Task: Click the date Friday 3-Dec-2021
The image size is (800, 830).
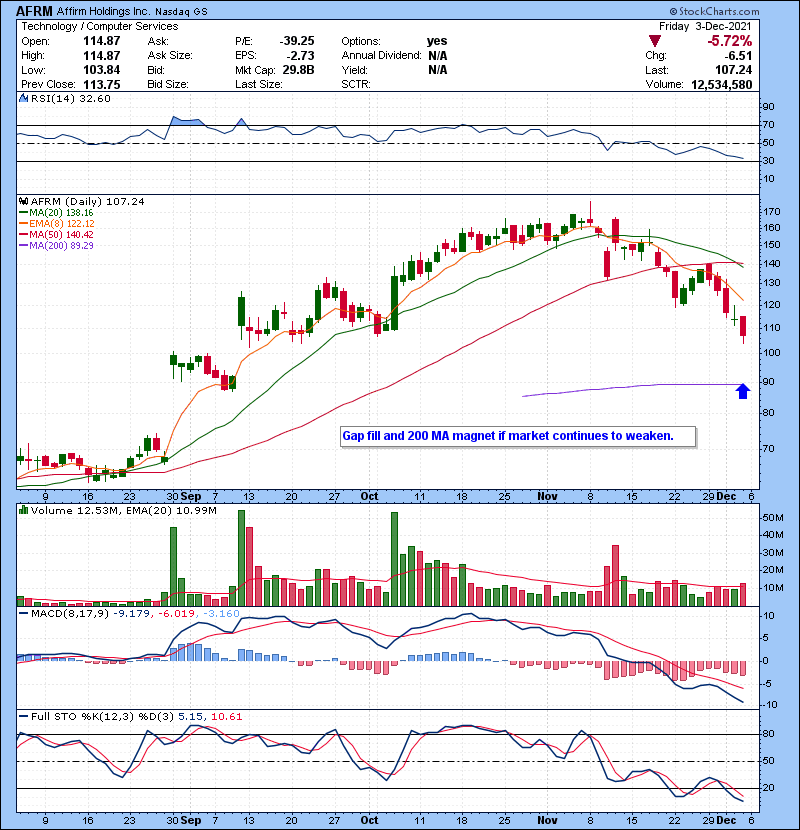Action: tap(705, 26)
